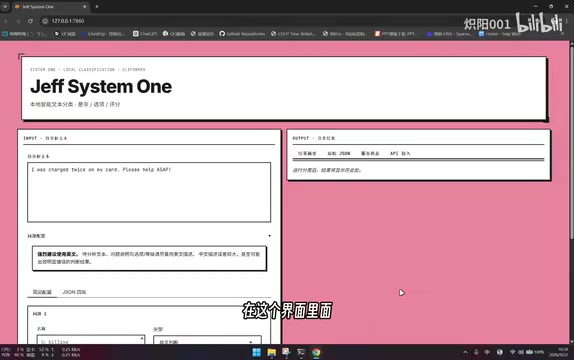This screenshot has width=574, height=360.
Task: Open the taskbar clock and date
Action: pos(559,352)
